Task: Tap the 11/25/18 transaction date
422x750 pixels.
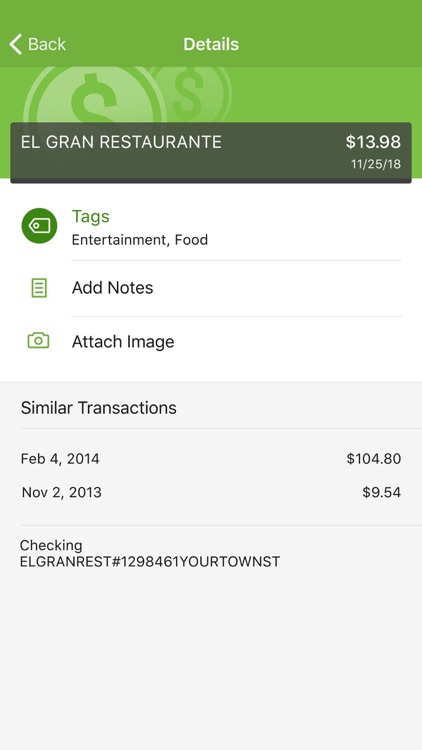Action: point(376,164)
